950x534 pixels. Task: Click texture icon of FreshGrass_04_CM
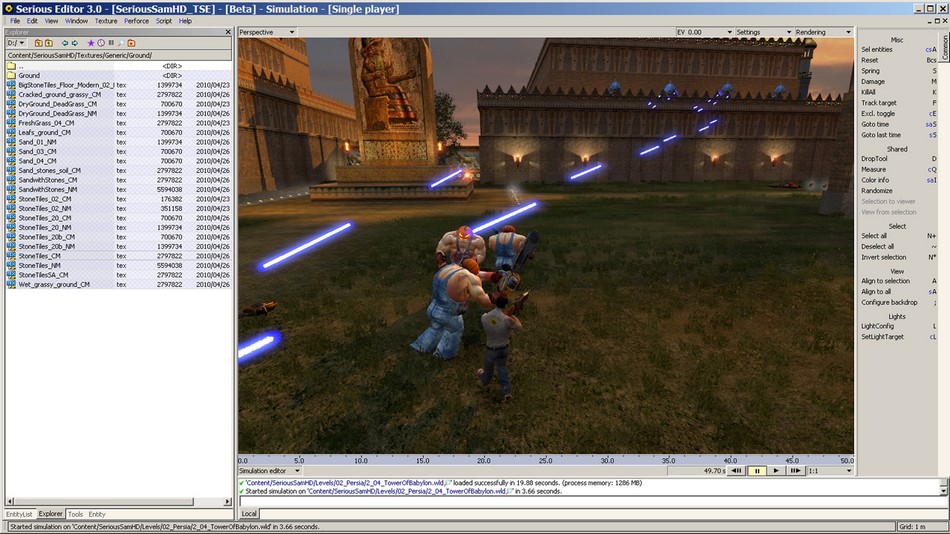(x=11, y=123)
